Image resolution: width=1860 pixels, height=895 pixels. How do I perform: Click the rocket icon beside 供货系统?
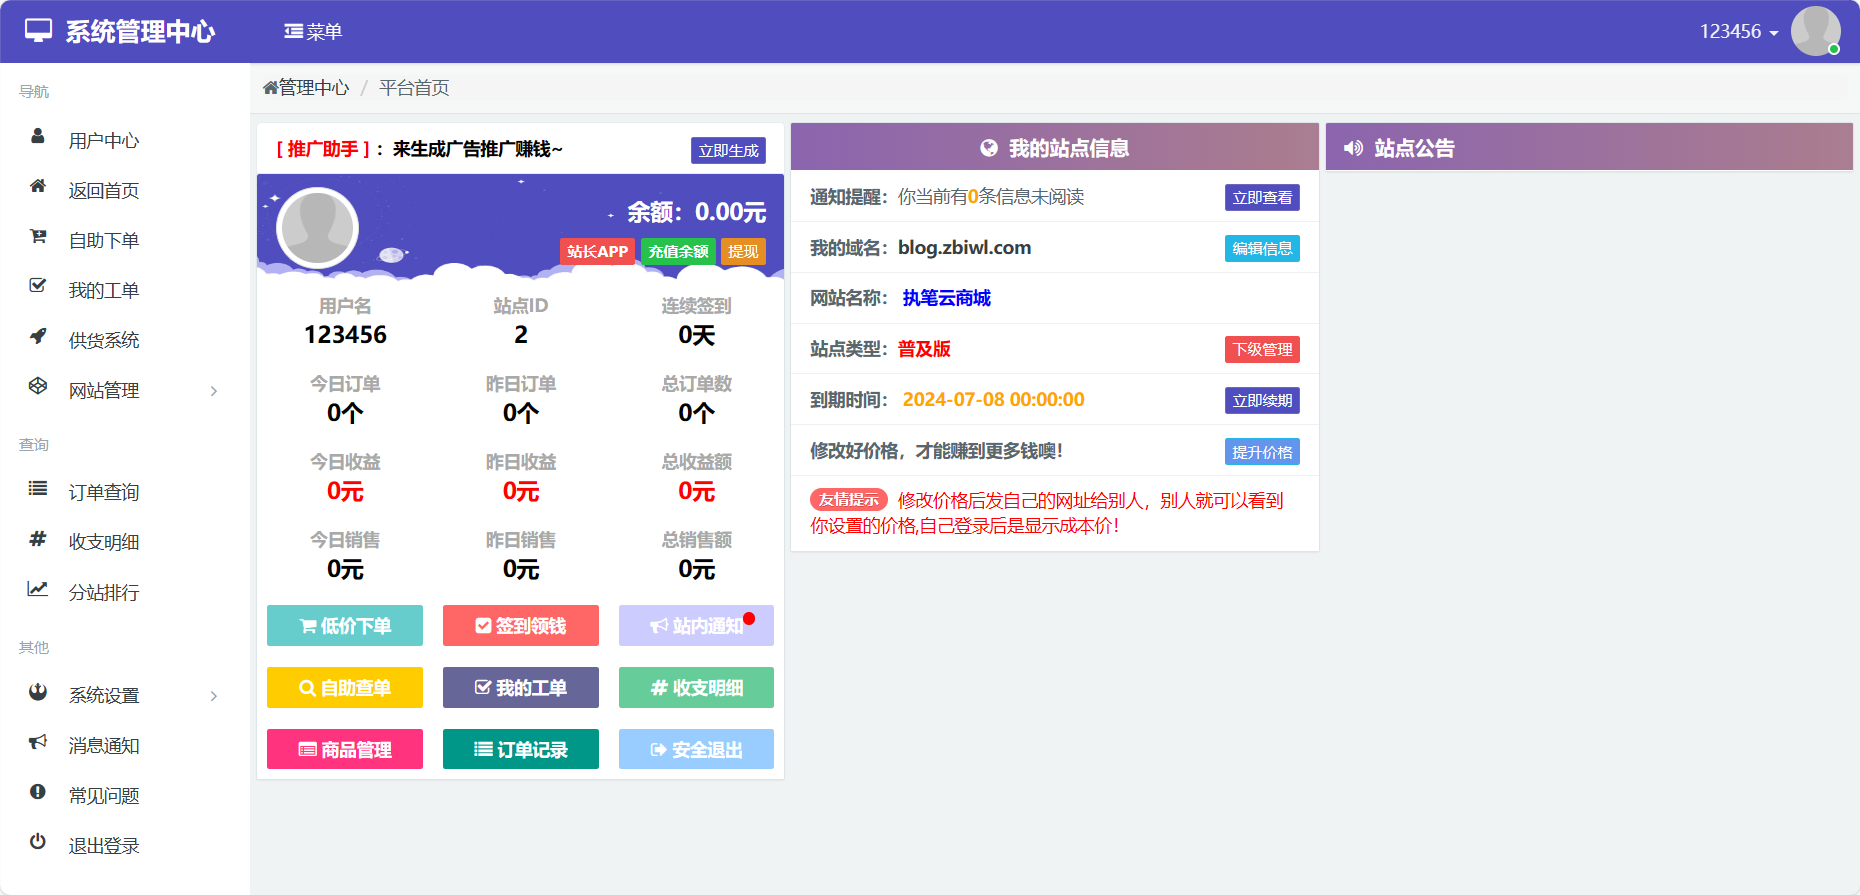coord(38,336)
